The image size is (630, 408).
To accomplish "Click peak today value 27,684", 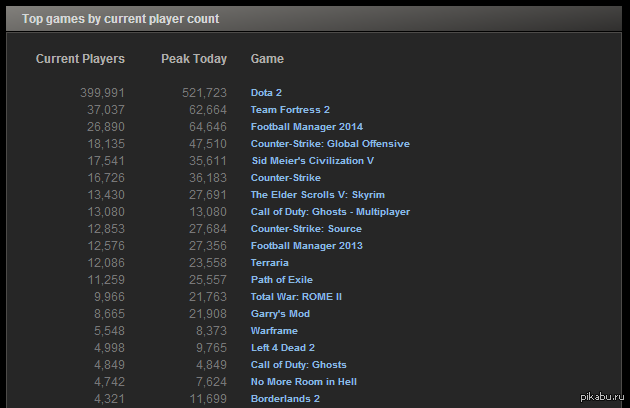I will (x=208, y=229).
